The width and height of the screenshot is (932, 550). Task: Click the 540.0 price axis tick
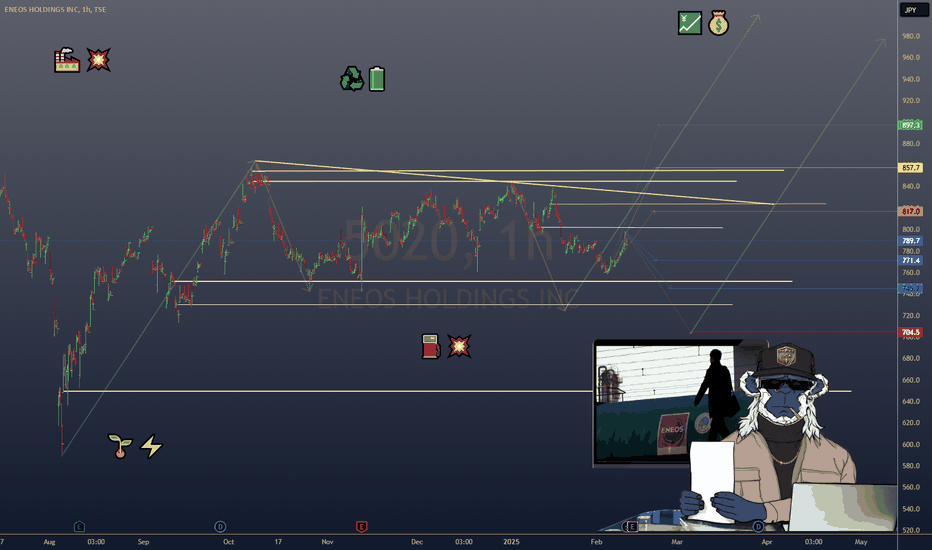coord(911,509)
